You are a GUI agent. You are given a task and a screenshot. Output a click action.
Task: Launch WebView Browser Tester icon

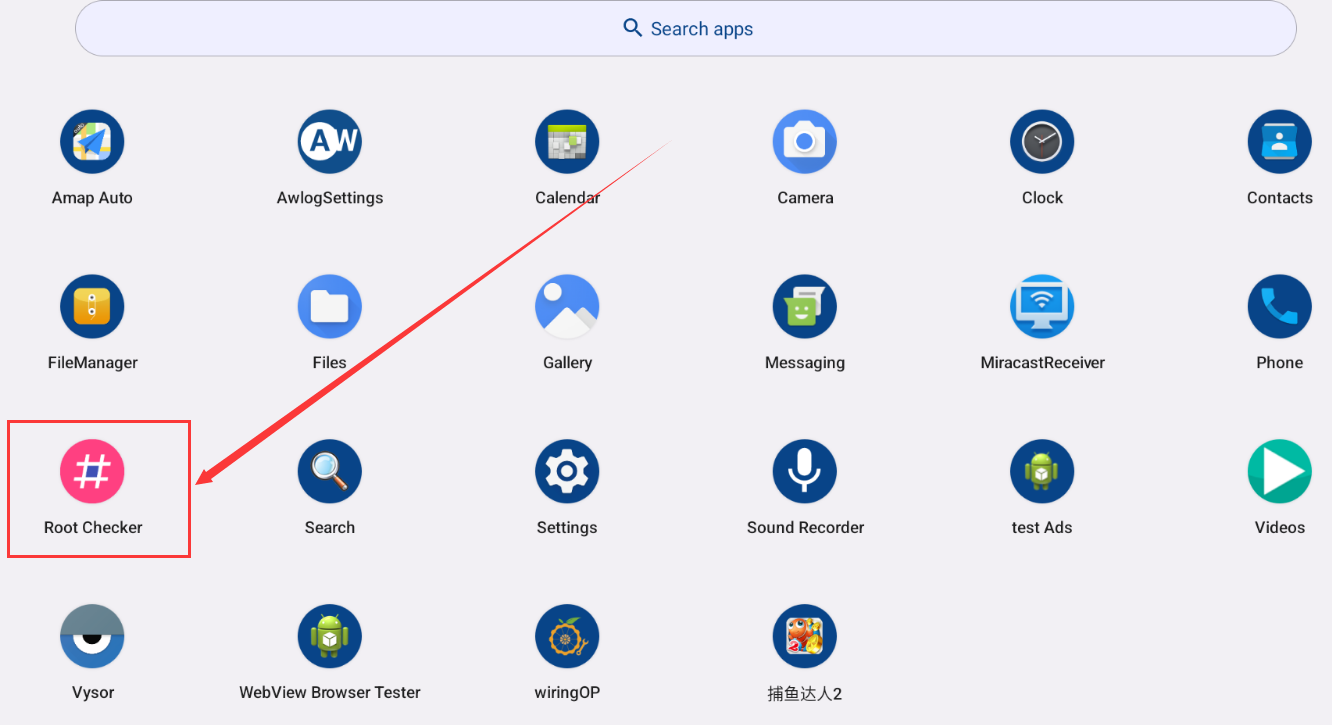coord(329,636)
